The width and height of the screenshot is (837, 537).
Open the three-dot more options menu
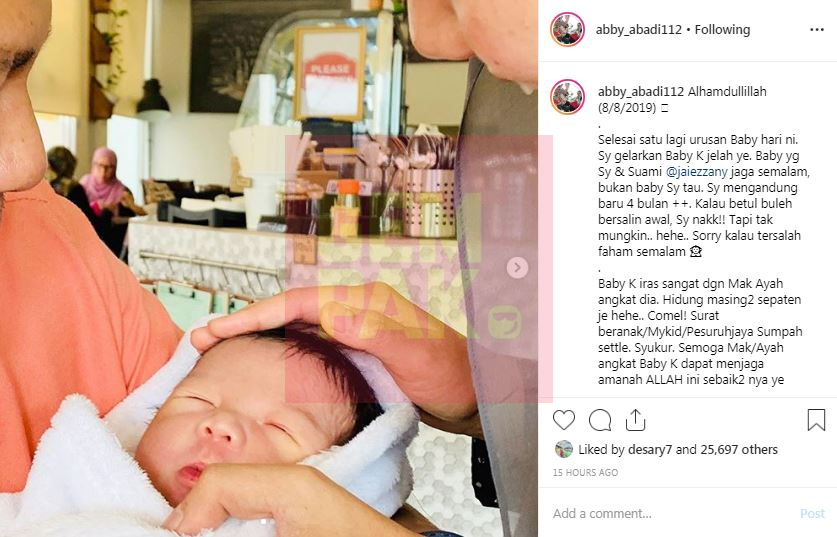tap(817, 30)
